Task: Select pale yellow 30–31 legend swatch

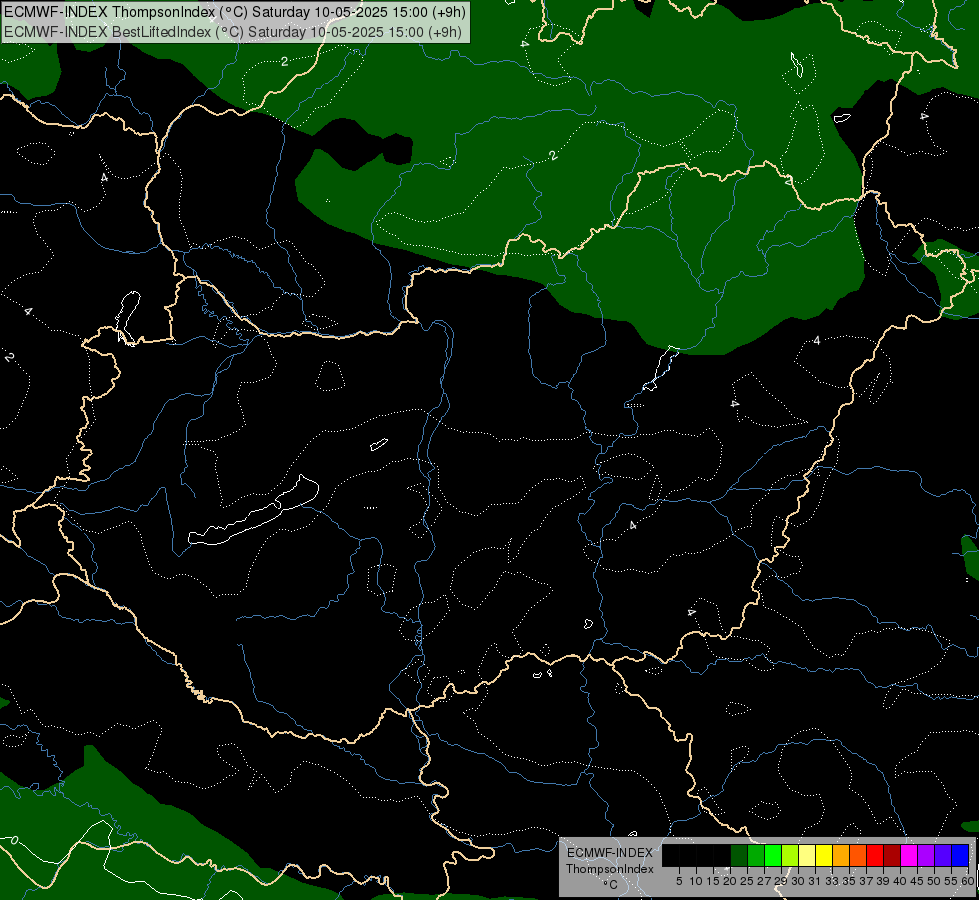Action: (807, 855)
